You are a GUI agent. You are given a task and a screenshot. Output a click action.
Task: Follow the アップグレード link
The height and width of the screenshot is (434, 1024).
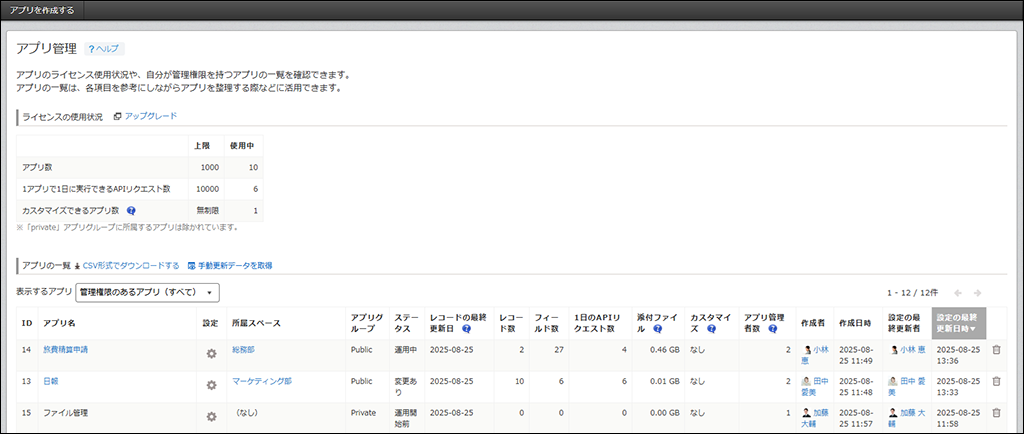(151, 116)
